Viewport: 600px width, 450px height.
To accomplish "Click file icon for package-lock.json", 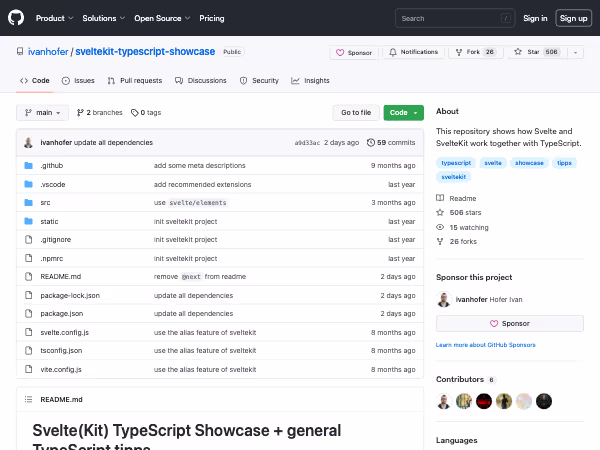I will point(29,295).
